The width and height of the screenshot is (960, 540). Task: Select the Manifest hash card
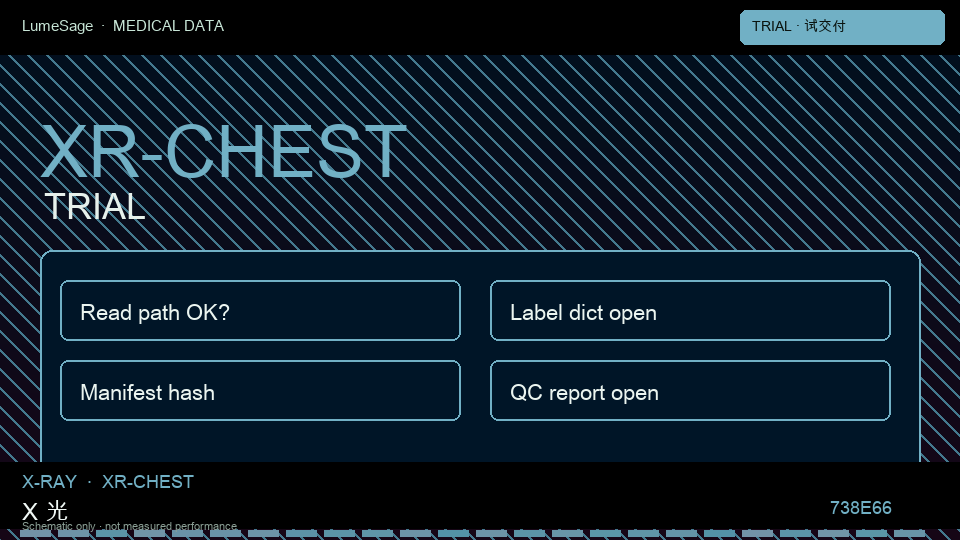260,391
